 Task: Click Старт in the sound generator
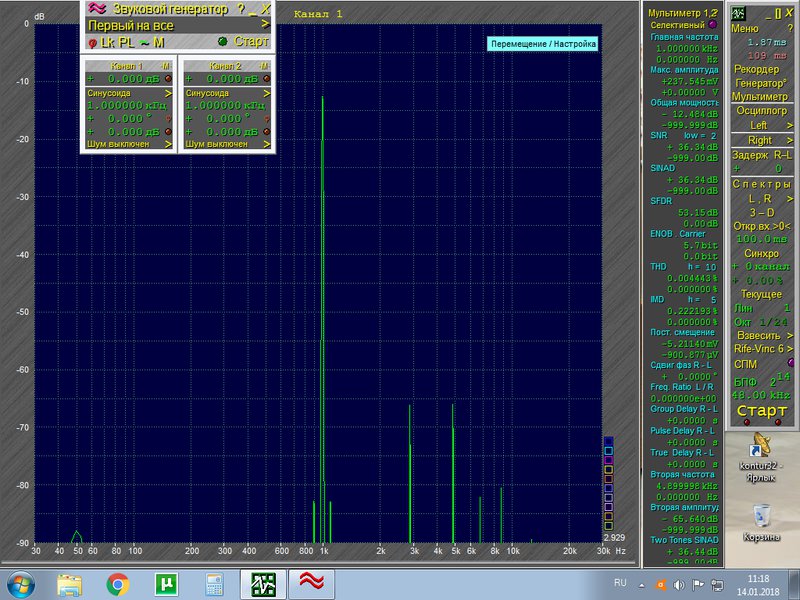pos(251,41)
